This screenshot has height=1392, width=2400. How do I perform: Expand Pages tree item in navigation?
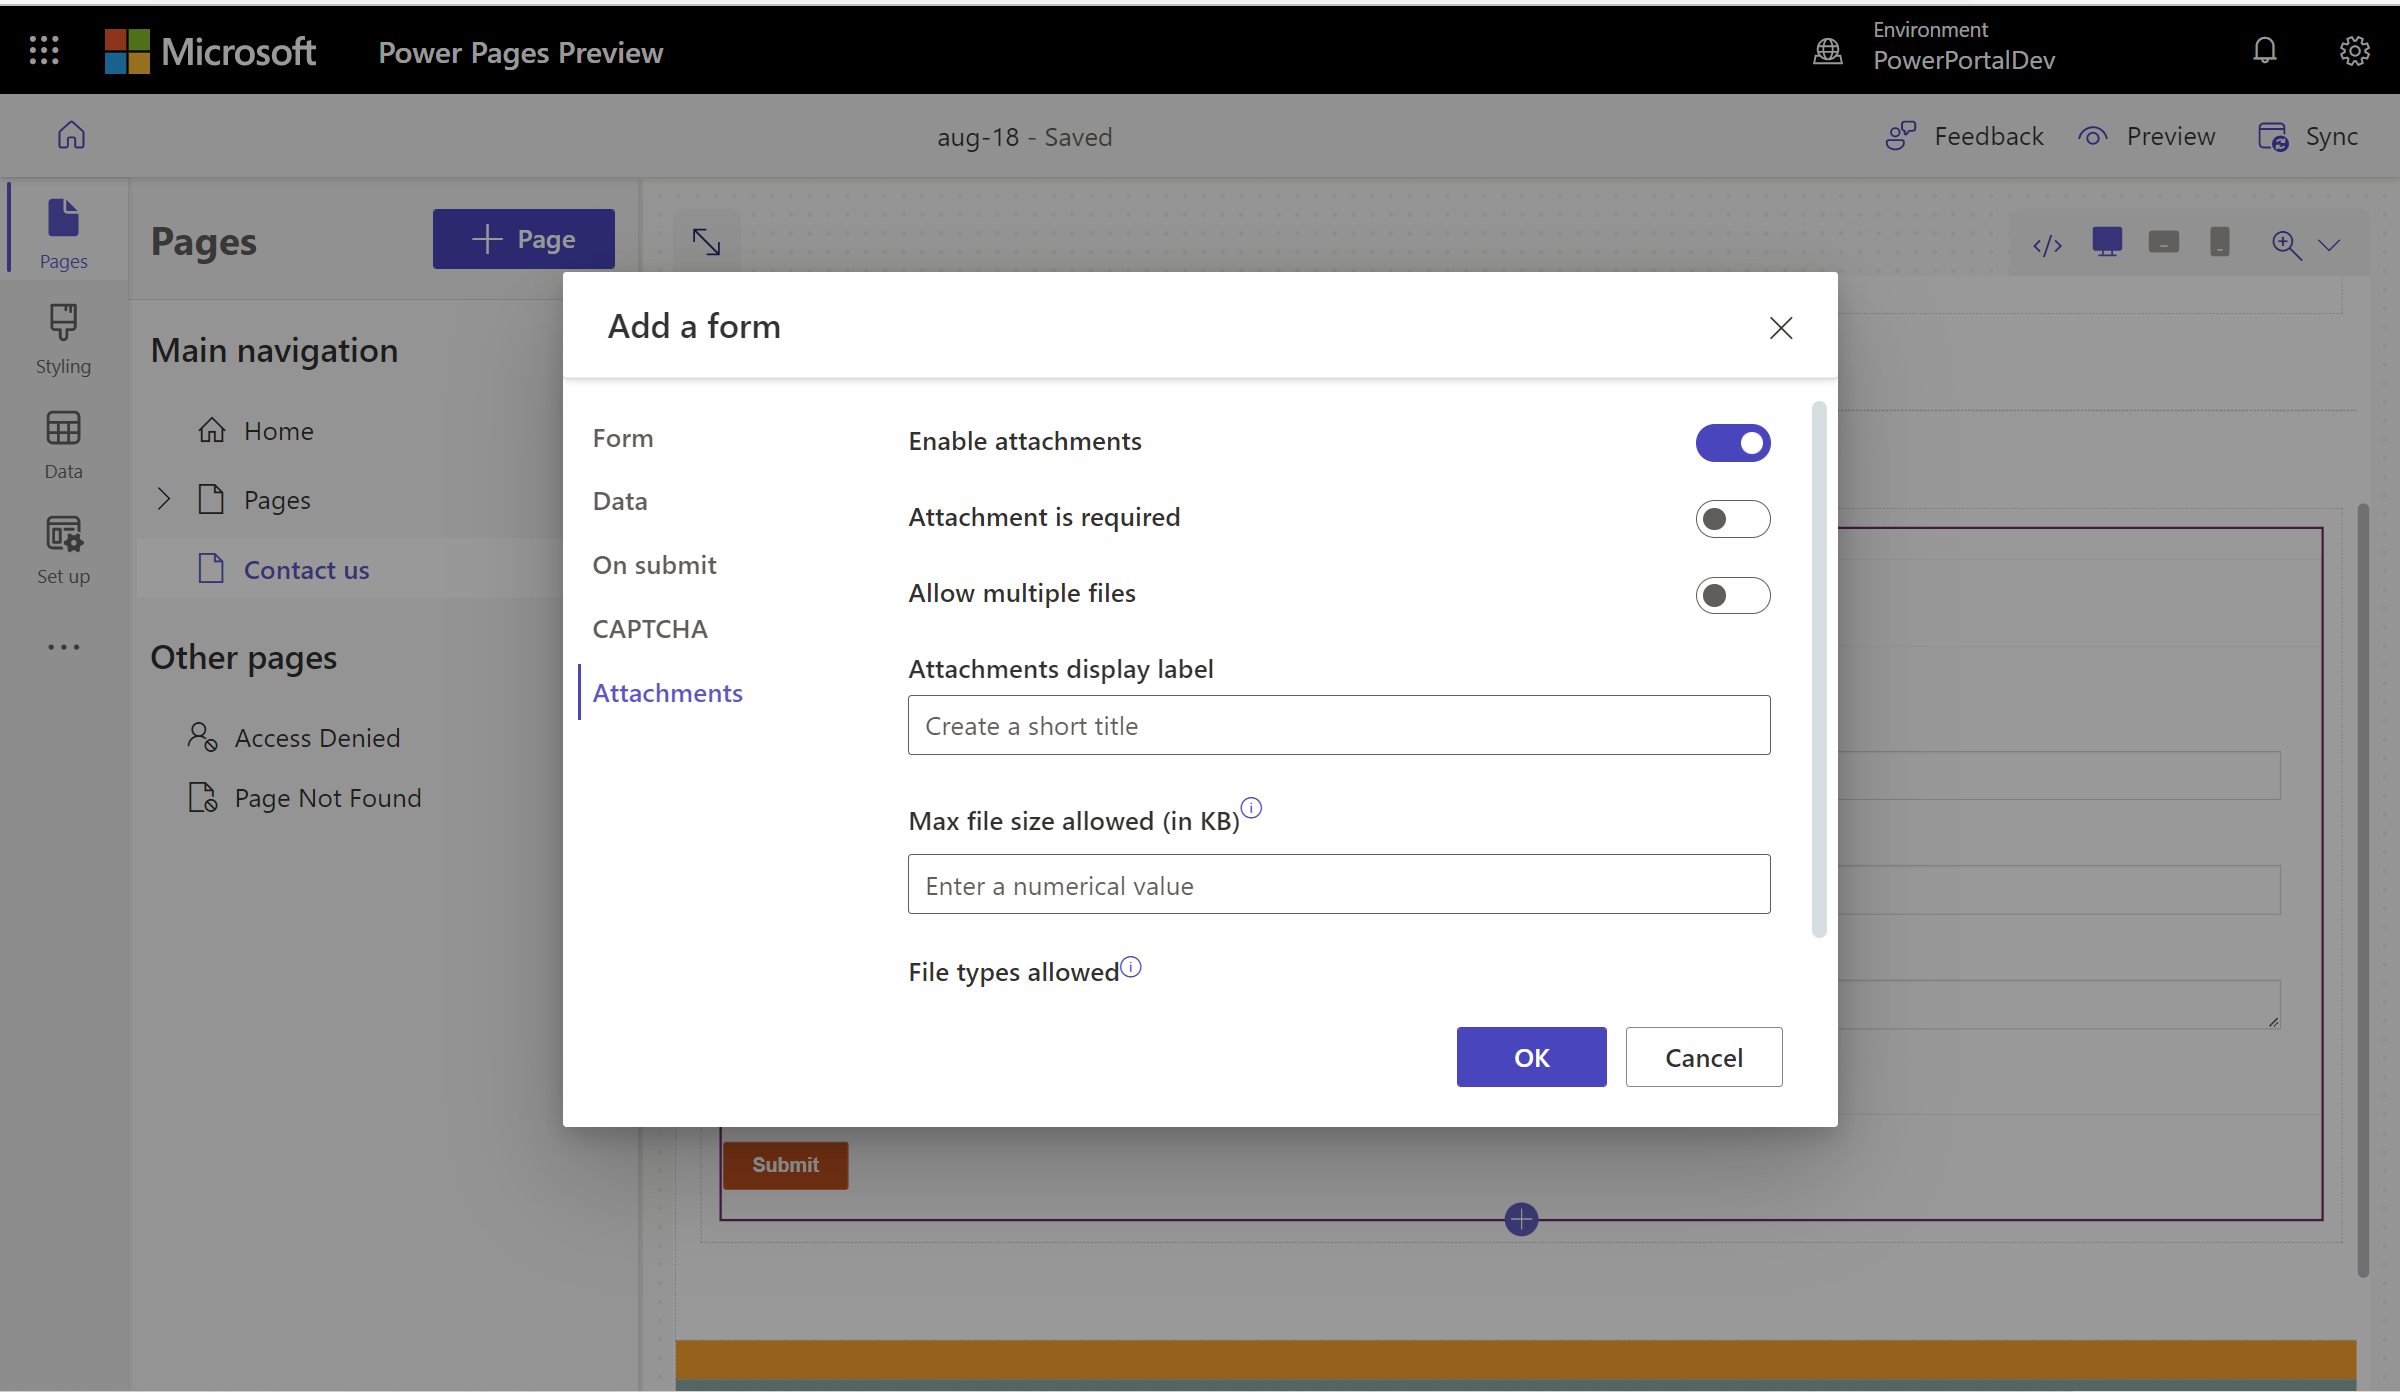162,497
